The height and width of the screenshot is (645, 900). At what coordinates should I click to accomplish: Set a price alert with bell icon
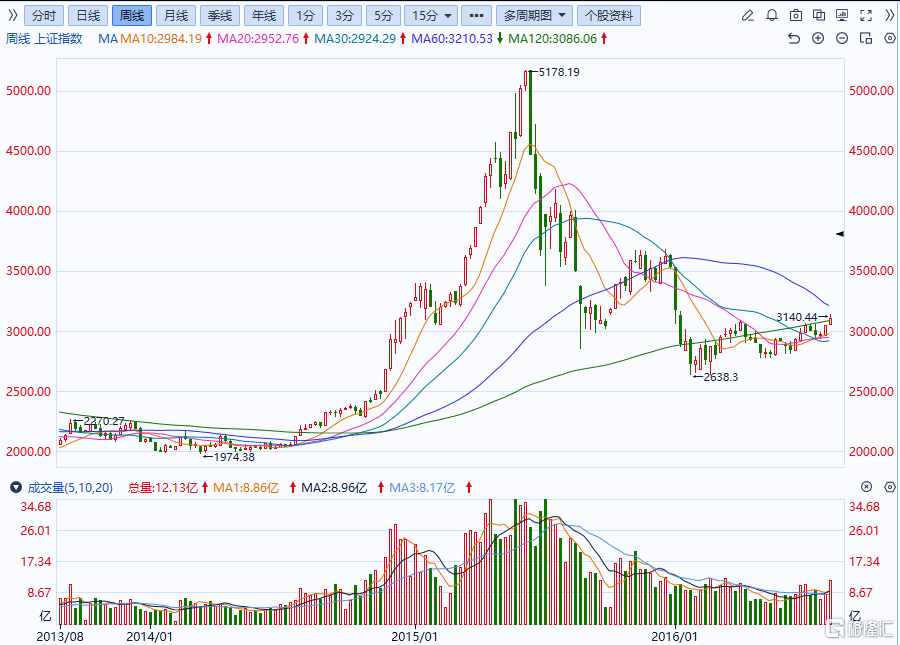click(771, 15)
